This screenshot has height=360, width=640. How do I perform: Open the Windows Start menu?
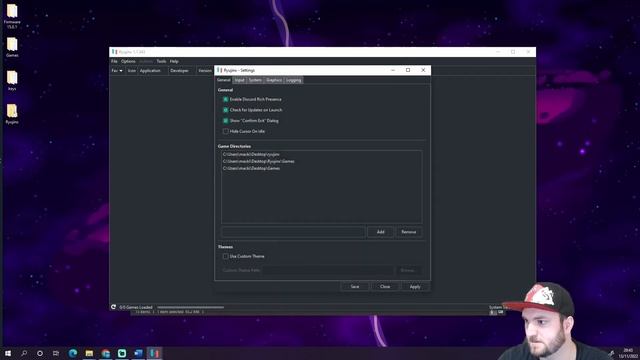tap(8, 353)
